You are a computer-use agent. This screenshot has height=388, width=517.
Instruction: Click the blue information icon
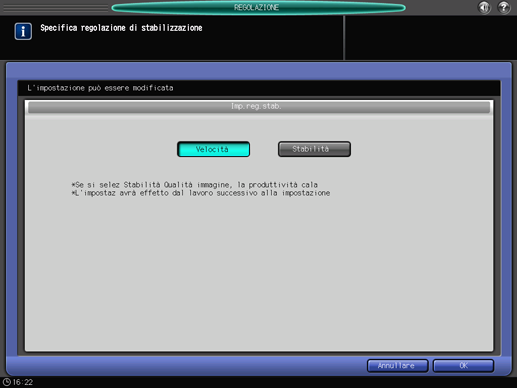click(23, 31)
